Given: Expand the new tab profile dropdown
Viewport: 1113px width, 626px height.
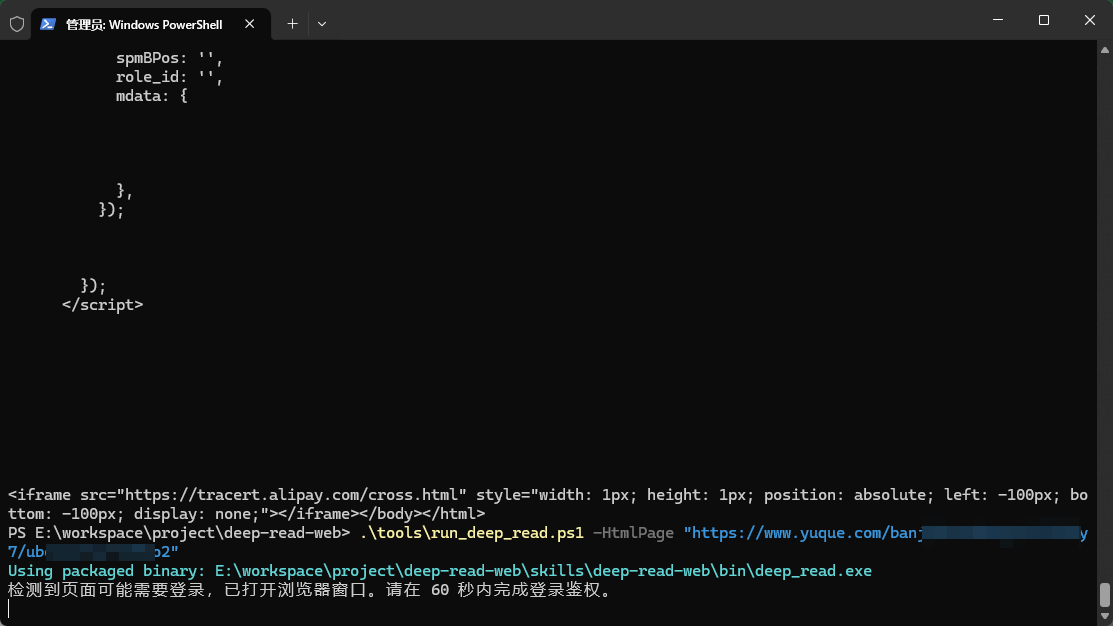Looking at the screenshot, I should (322, 24).
